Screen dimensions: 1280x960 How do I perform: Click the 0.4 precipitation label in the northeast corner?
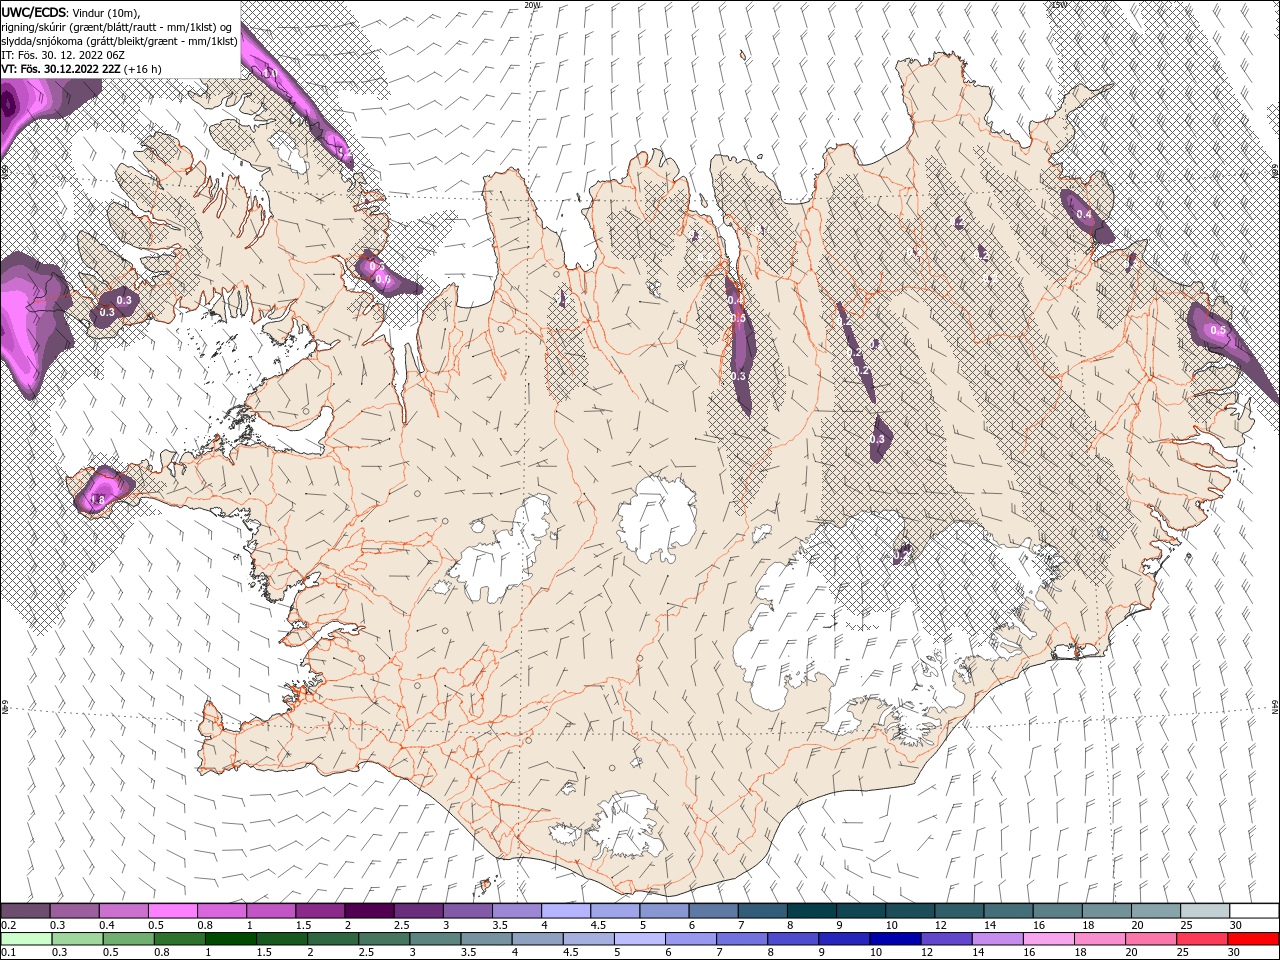(1083, 214)
